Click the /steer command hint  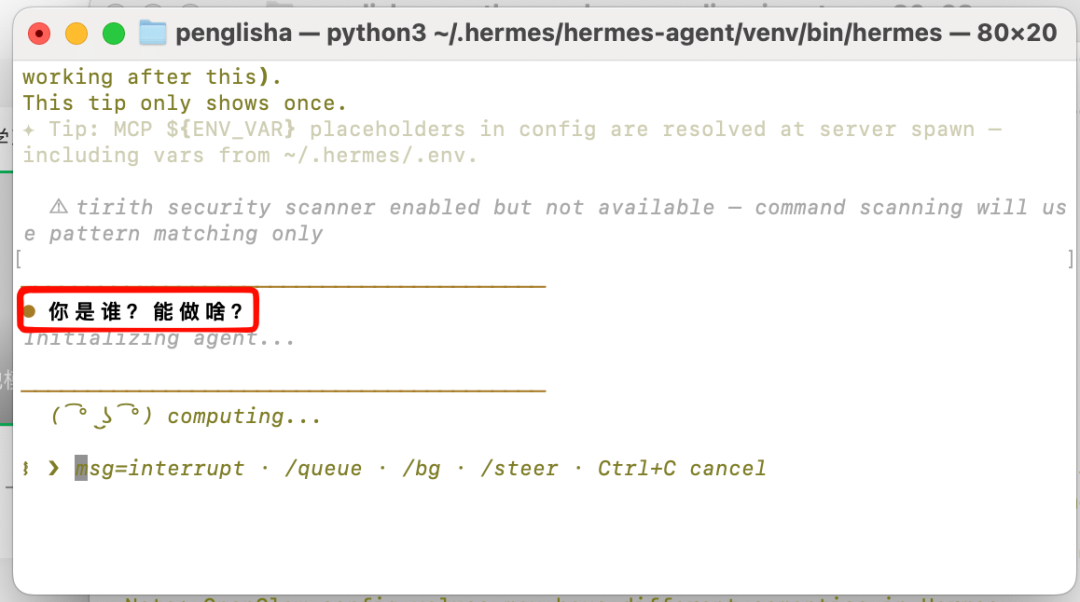click(519, 469)
